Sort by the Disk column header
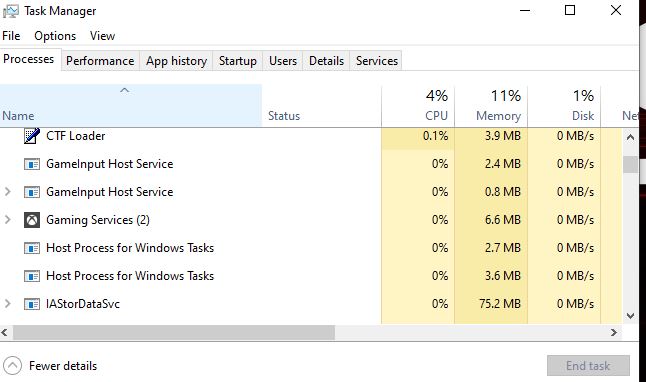The width and height of the screenshot is (646, 382). pos(564,106)
